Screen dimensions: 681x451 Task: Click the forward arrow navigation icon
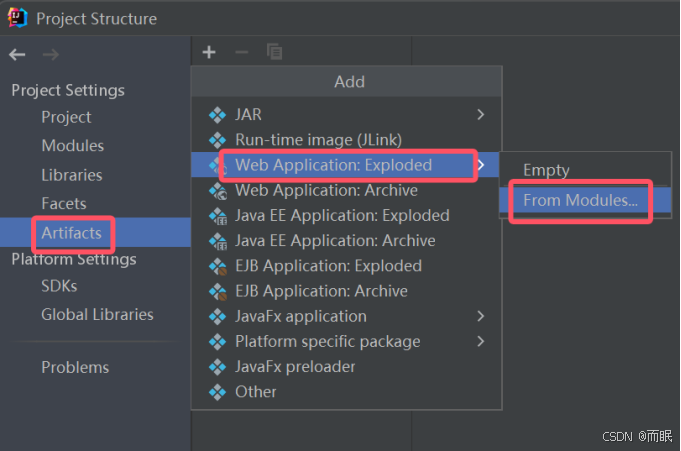tap(51, 54)
